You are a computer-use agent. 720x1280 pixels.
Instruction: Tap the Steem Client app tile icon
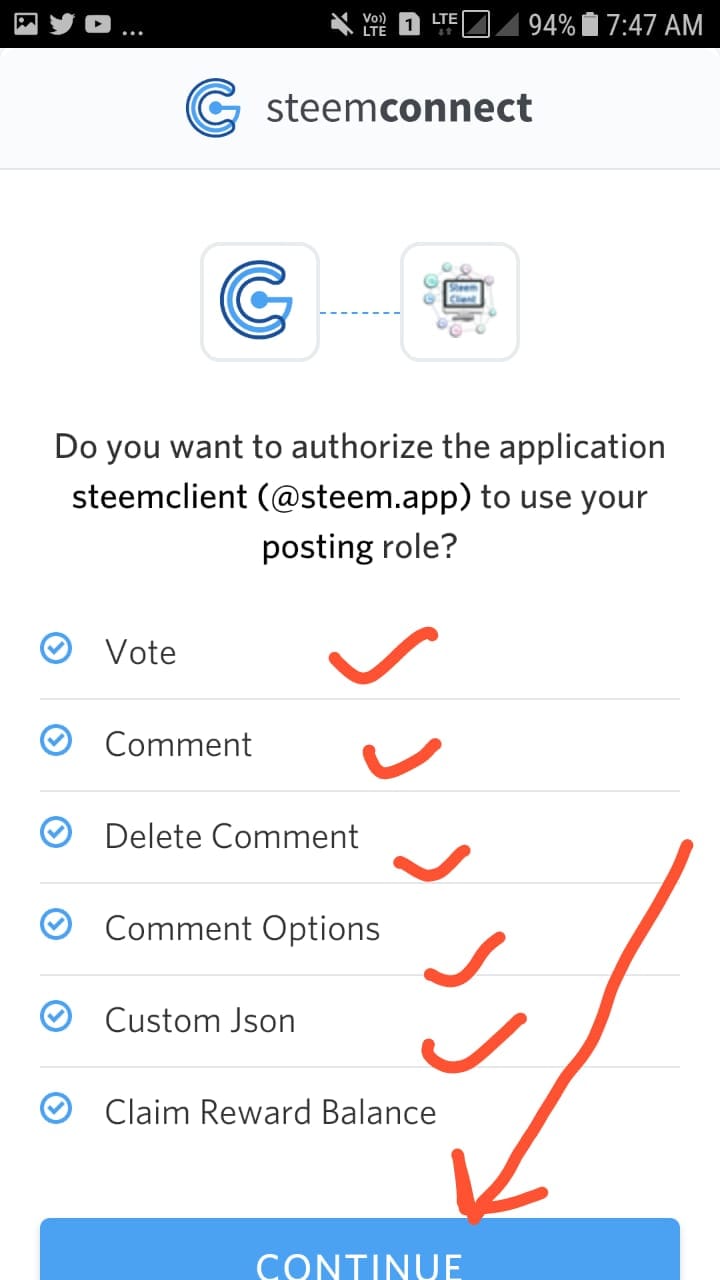(x=460, y=302)
